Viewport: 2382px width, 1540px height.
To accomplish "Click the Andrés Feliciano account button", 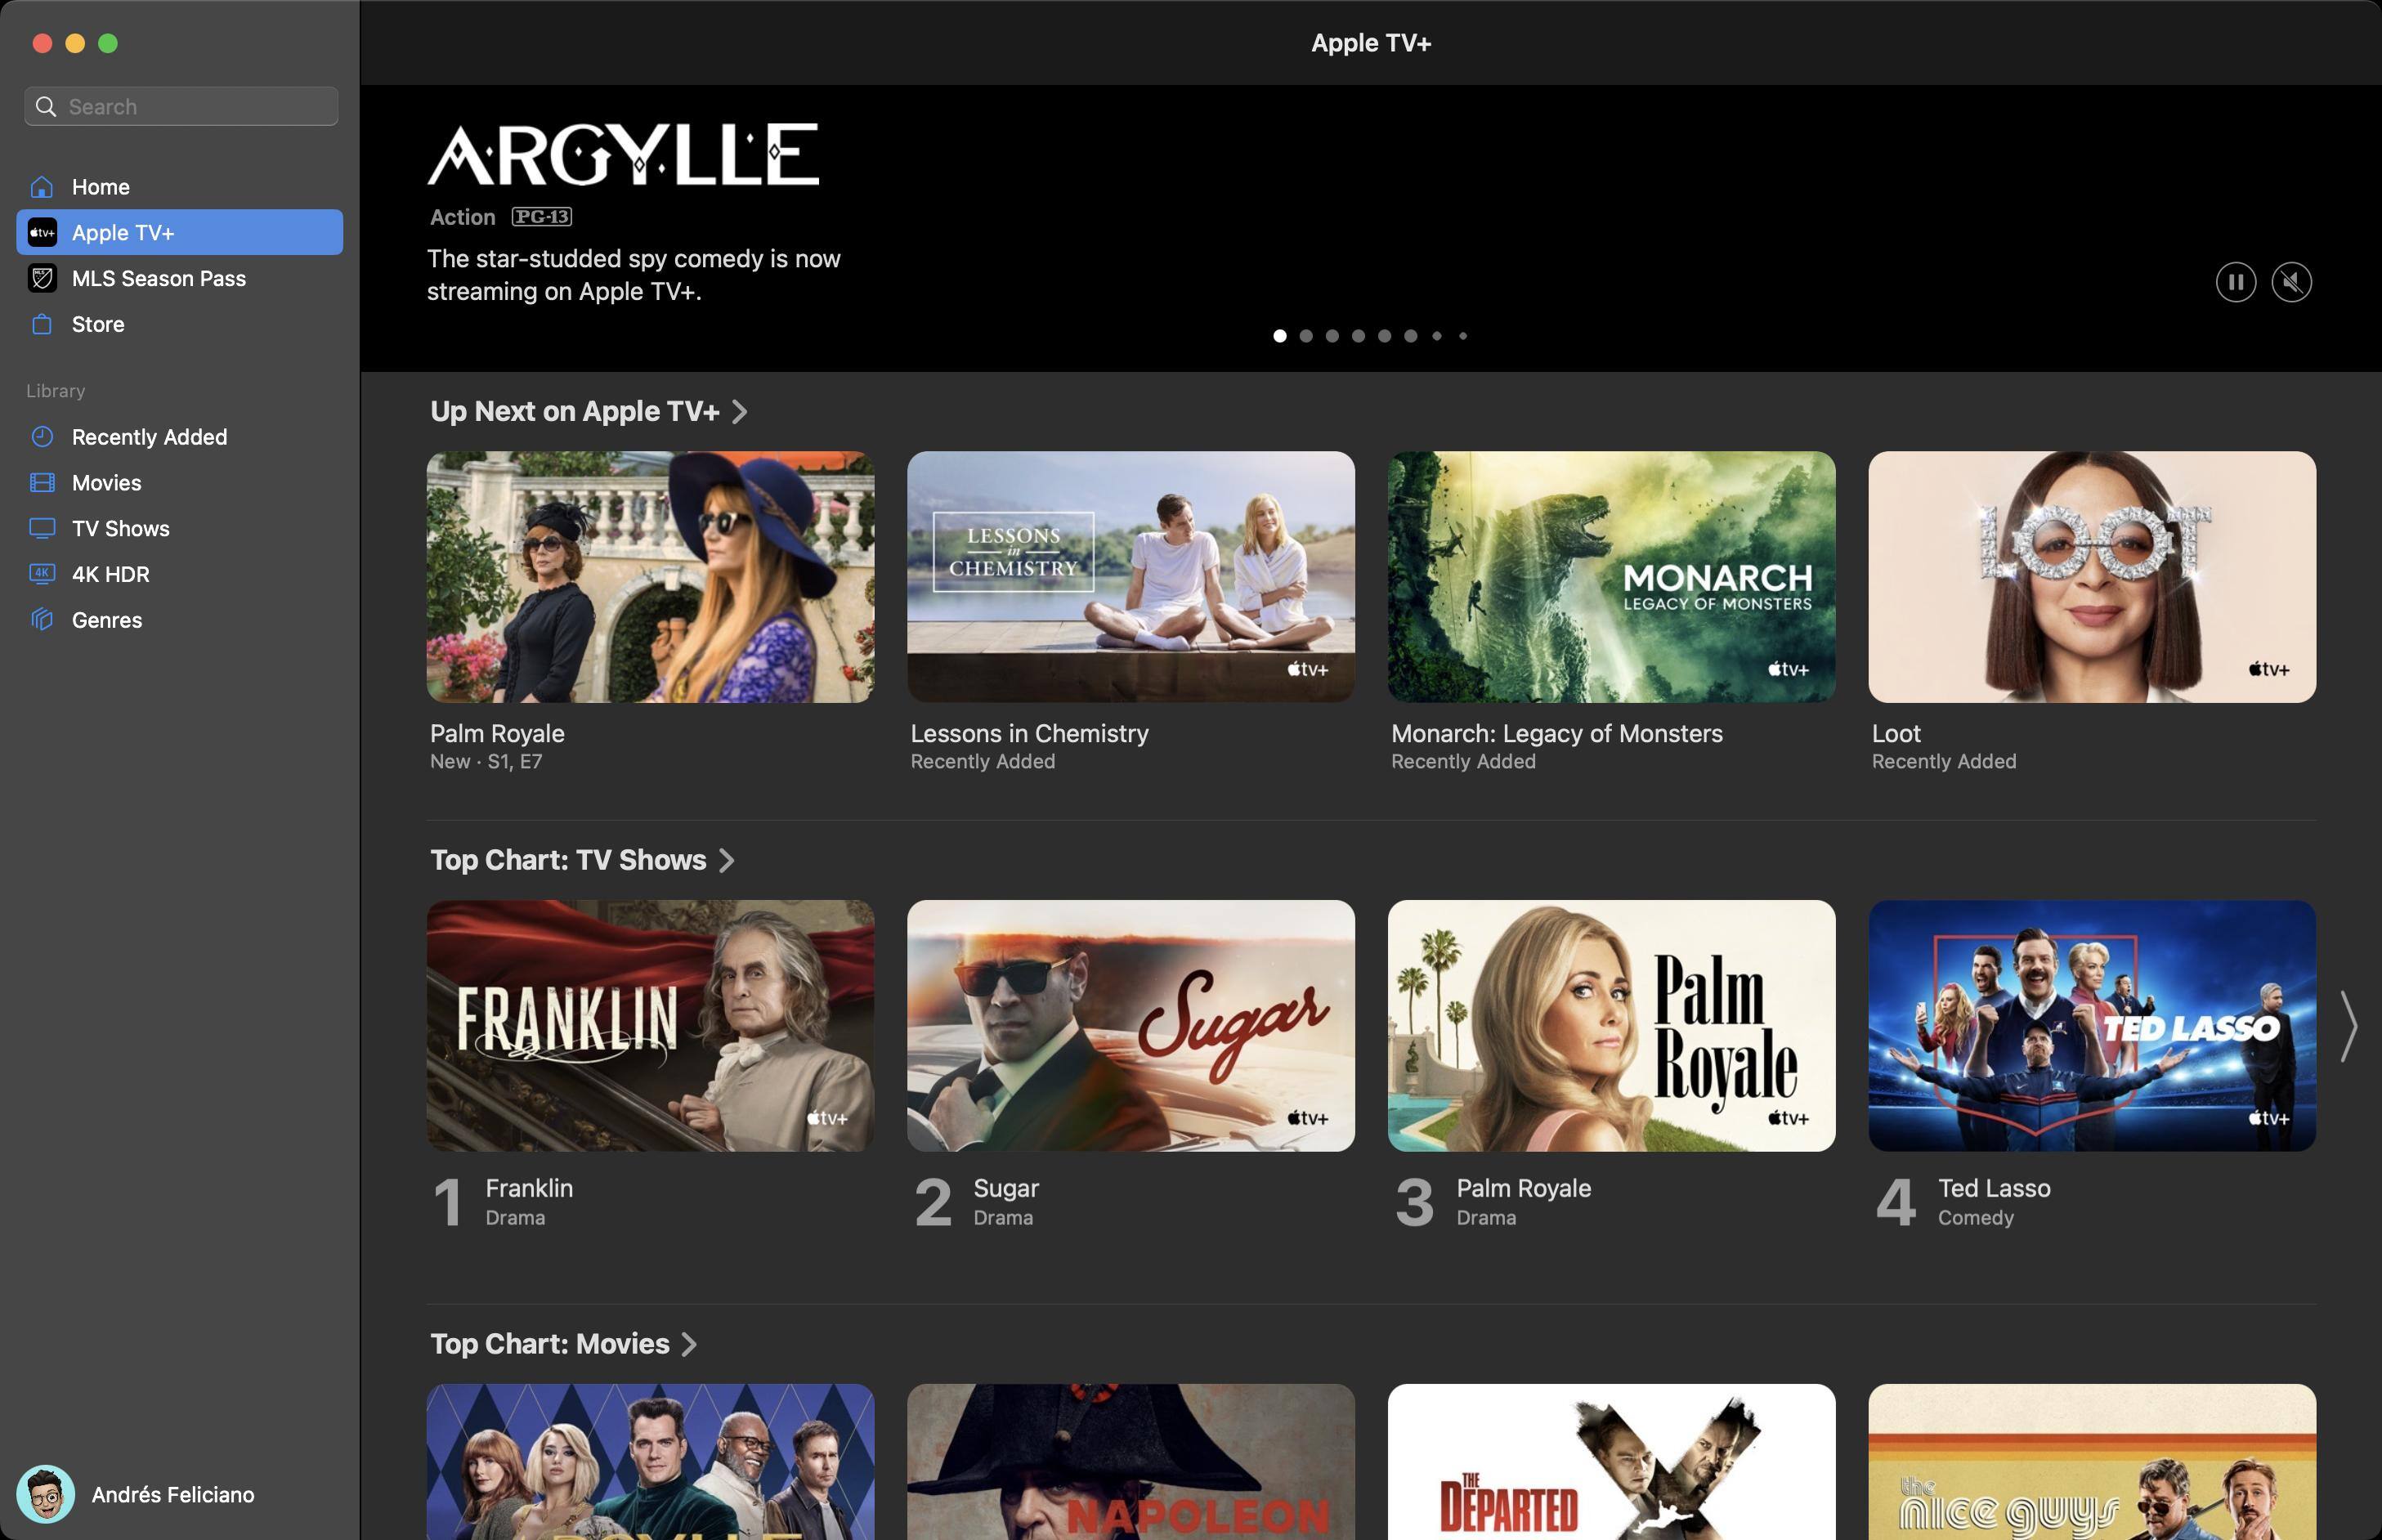I will [x=140, y=1494].
